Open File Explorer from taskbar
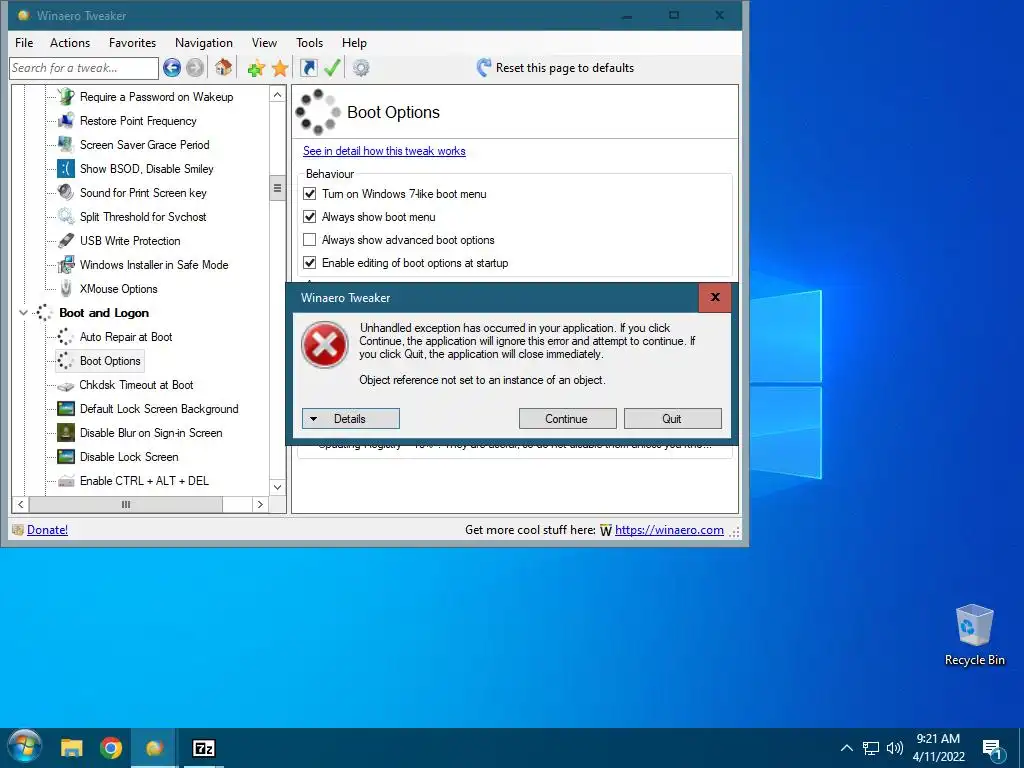The width and height of the screenshot is (1024, 768). click(x=72, y=748)
